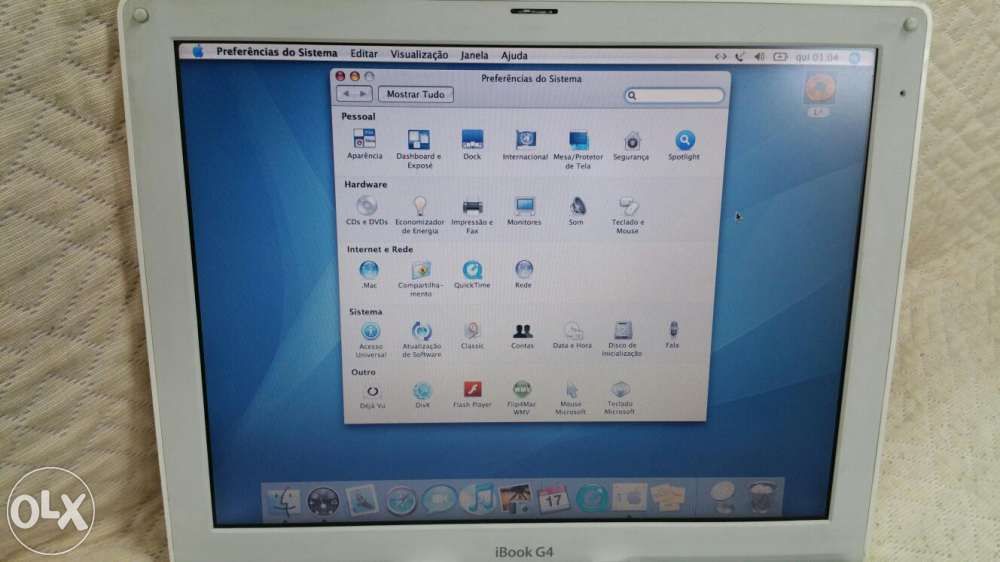Open Economizador de Energia preferences
The height and width of the screenshot is (562, 1000).
[420, 215]
